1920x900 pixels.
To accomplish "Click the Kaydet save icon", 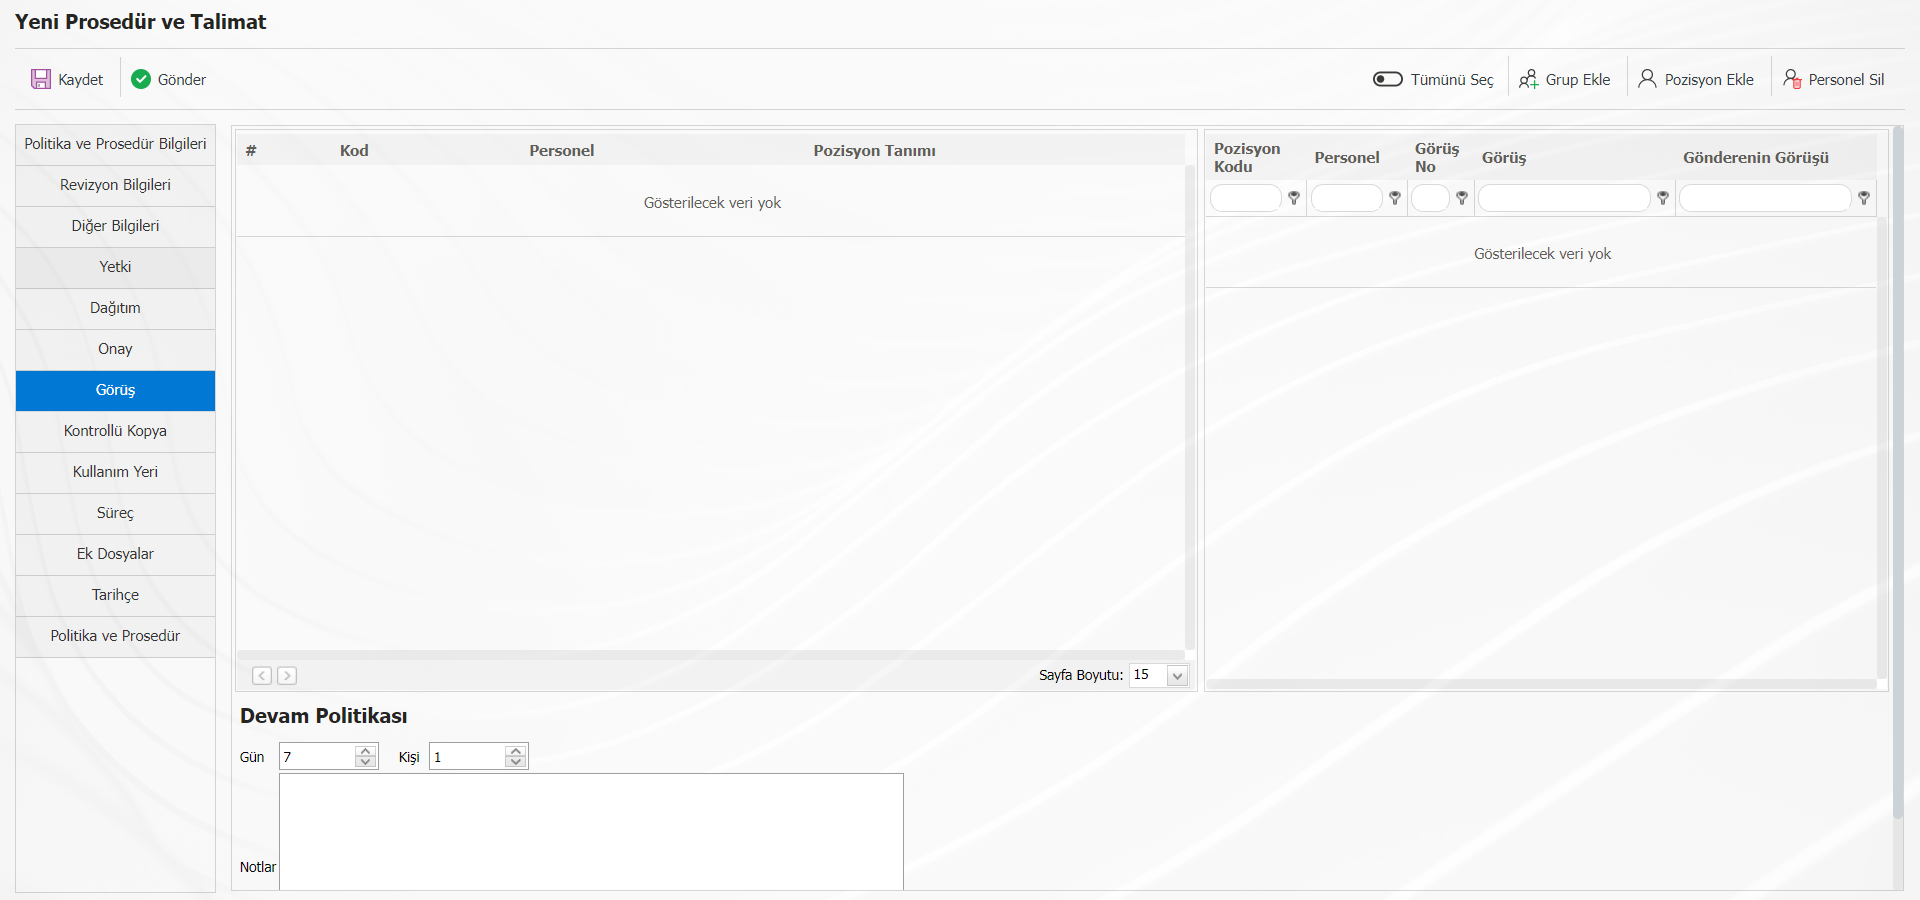I will [x=41, y=79].
